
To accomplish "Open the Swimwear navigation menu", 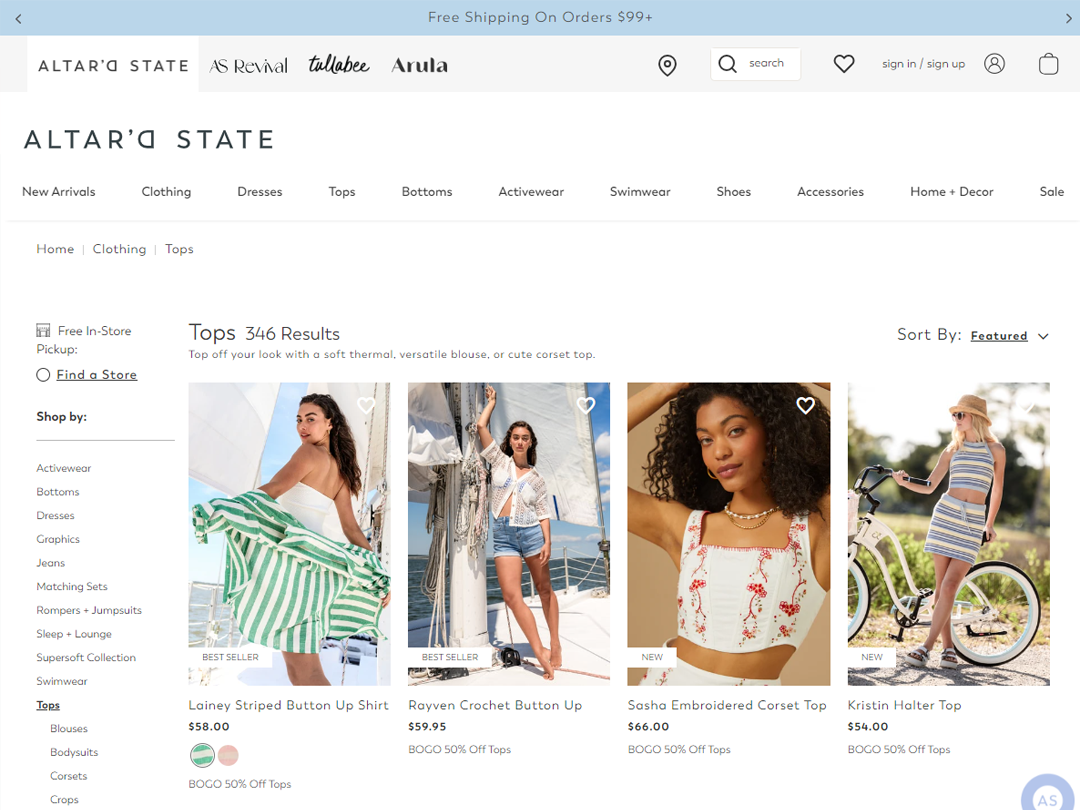I will pyautogui.click(x=640, y=191).
